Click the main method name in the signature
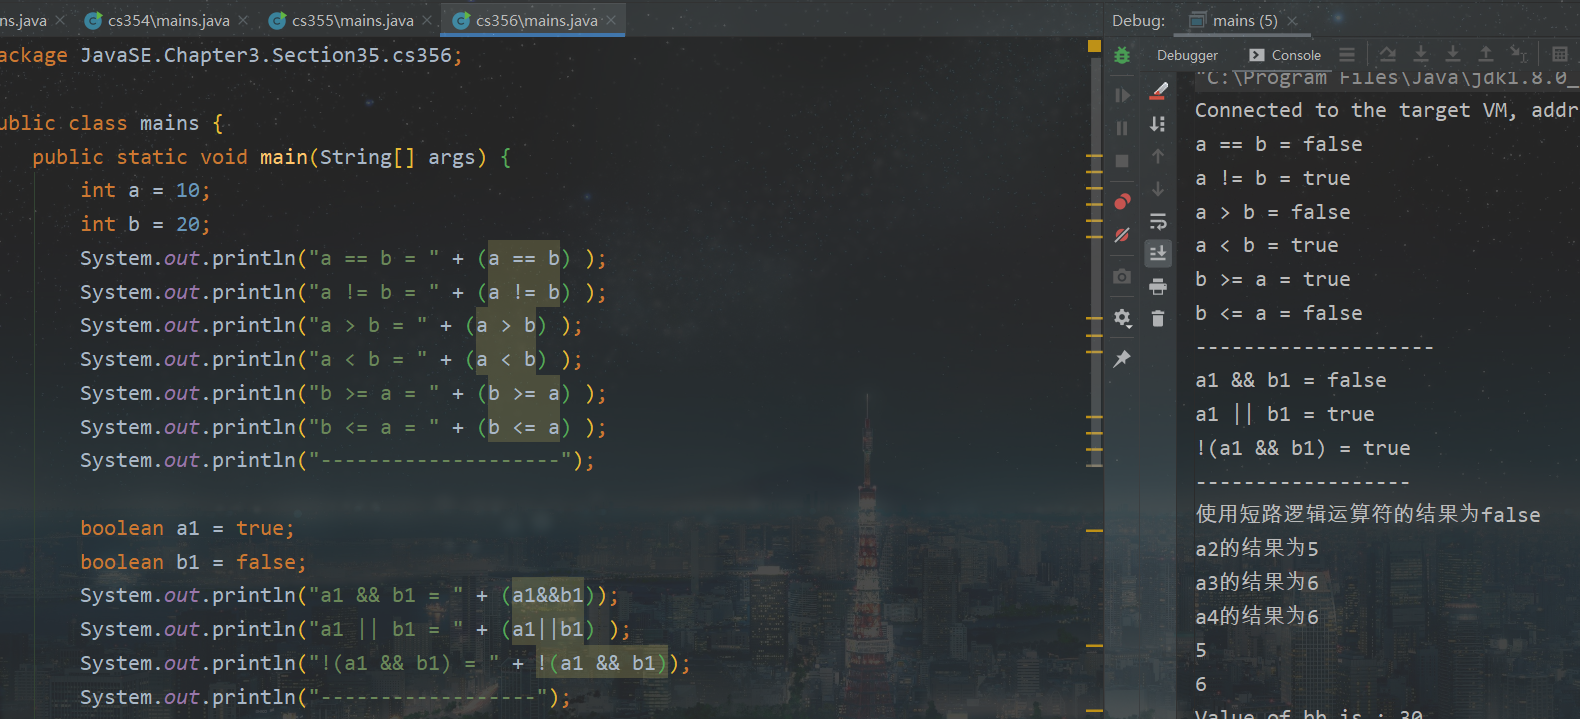Viewport: 1580px width, 719px height. (x=284, y=157)
